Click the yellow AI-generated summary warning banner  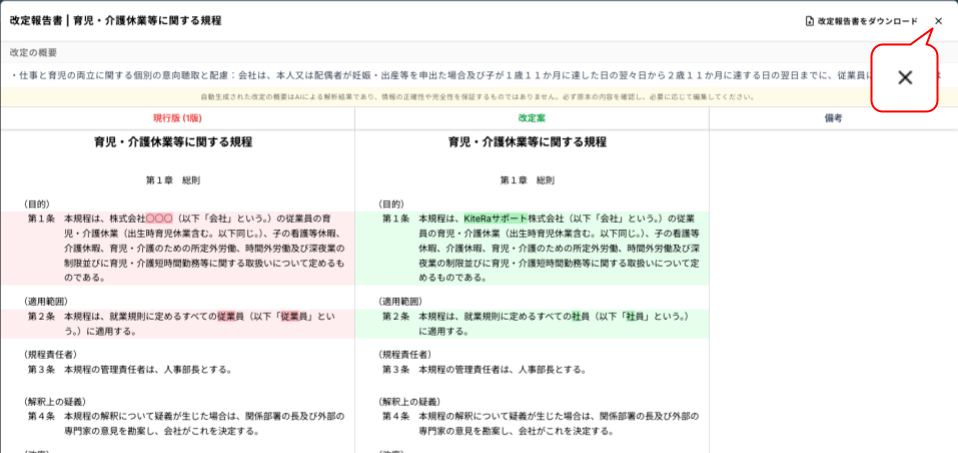click(479, 97)
